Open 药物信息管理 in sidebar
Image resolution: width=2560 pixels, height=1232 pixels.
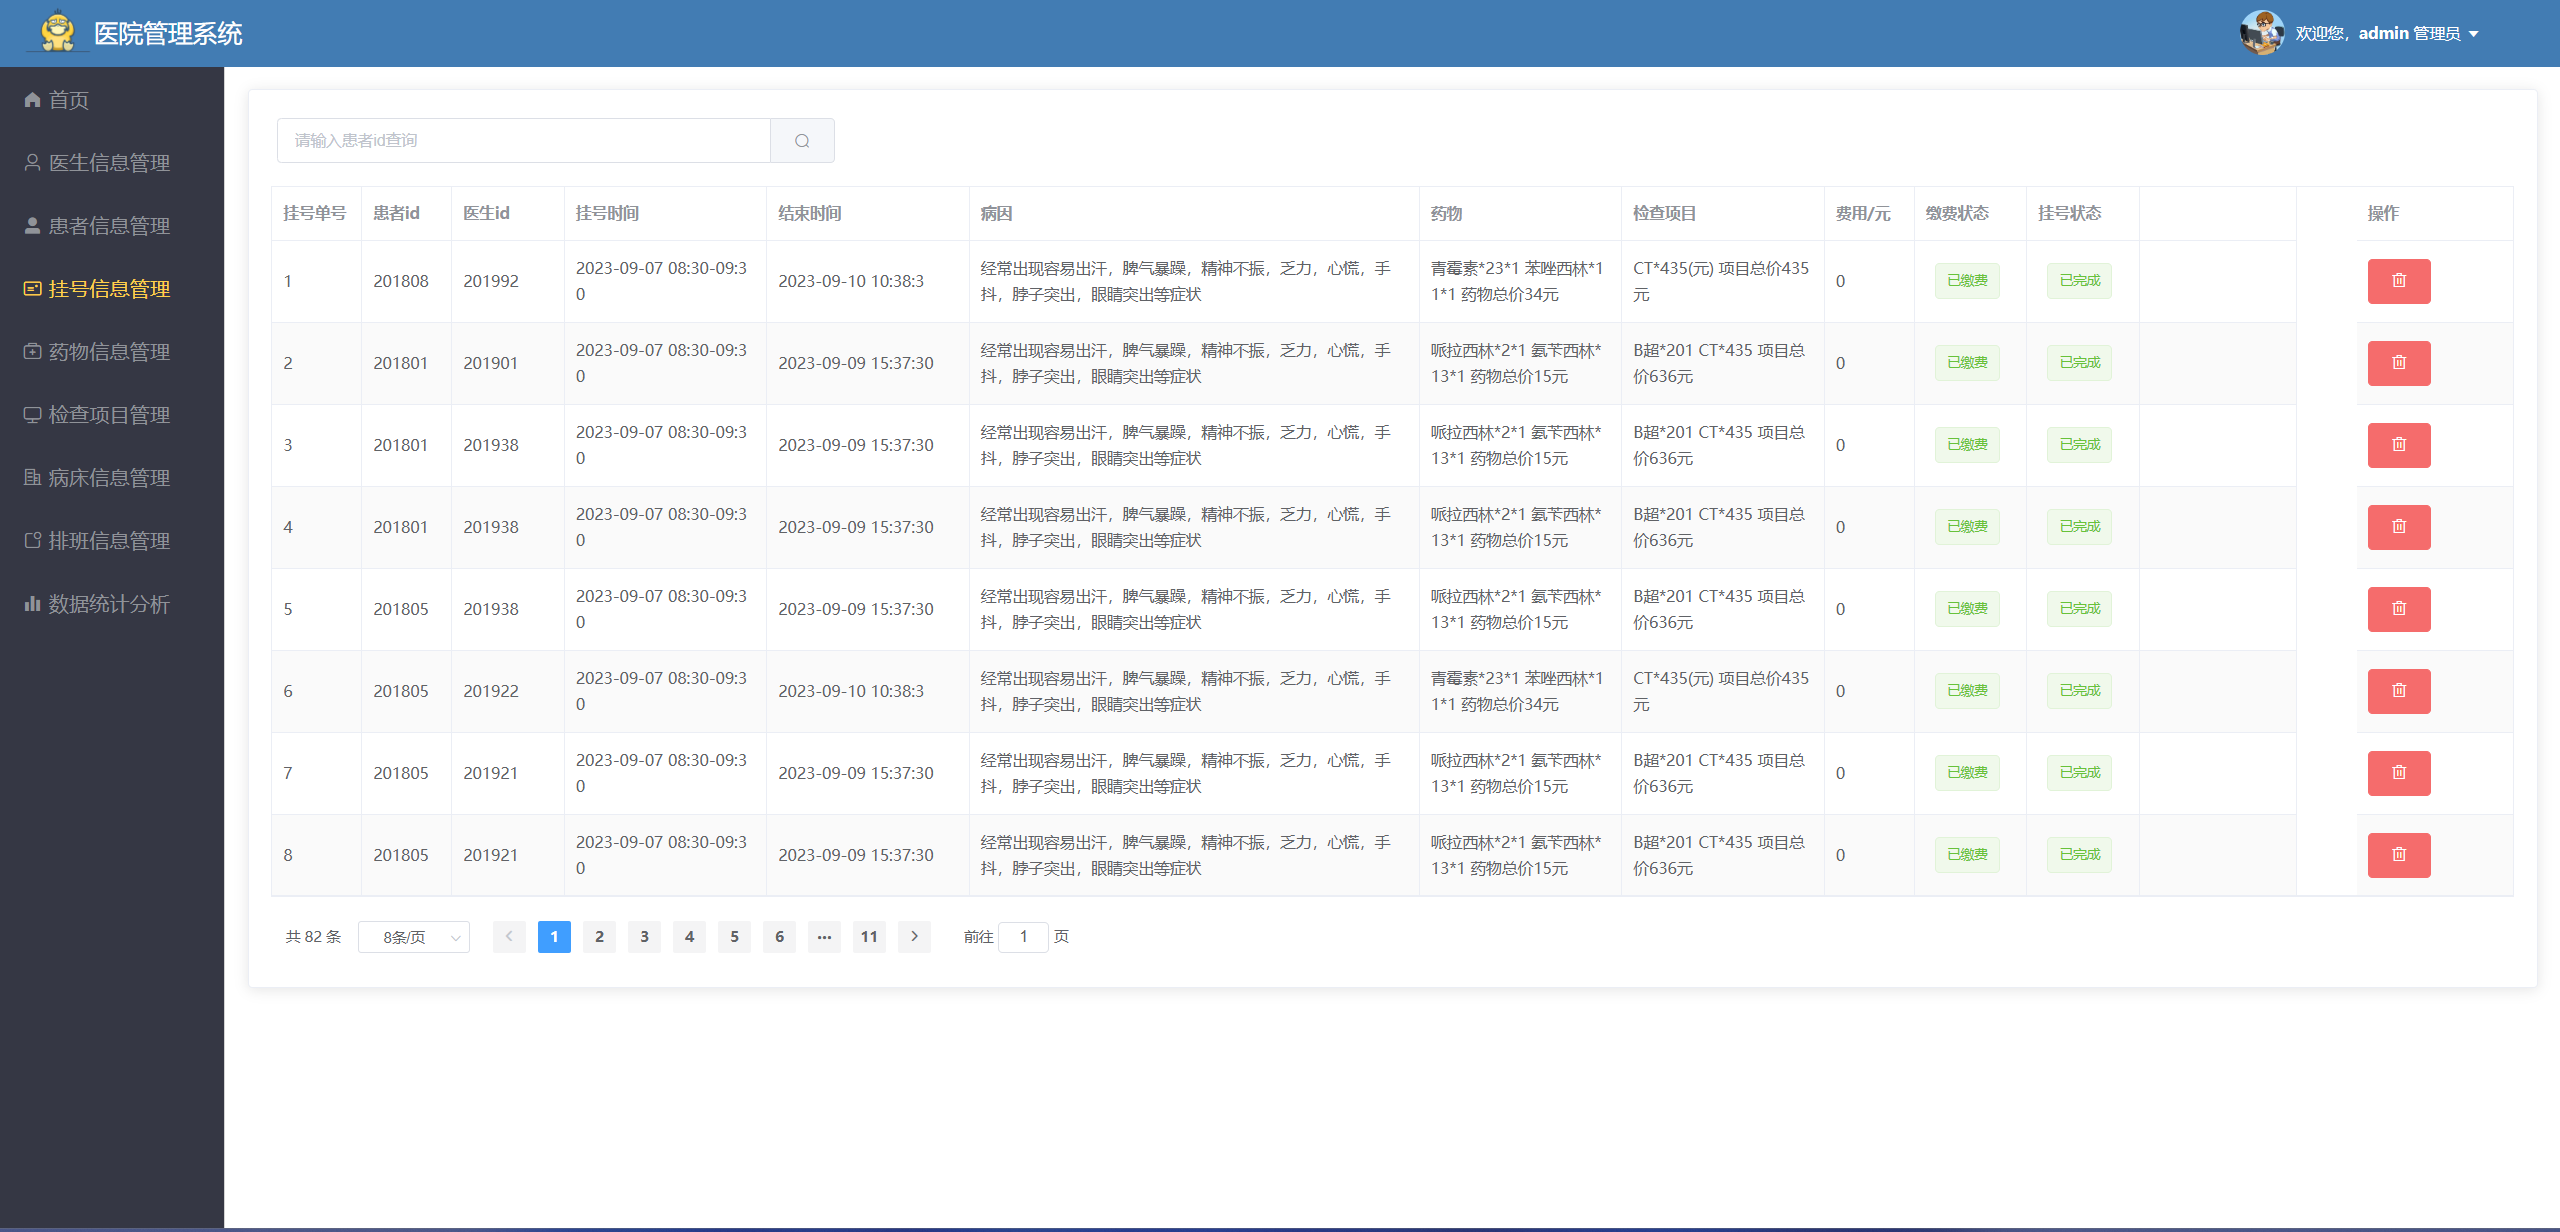tap(109, 352)
